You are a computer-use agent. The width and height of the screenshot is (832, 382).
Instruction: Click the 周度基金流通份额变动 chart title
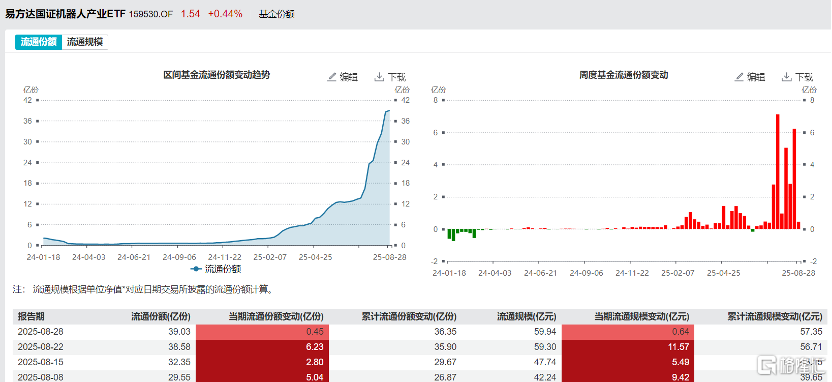(623, 75)
